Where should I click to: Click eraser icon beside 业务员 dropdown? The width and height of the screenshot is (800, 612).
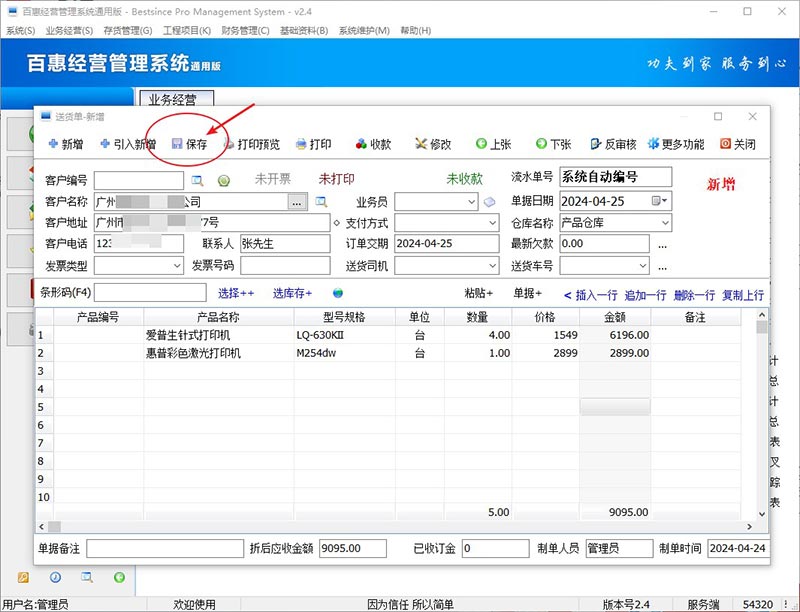click(x=489, y=202)
